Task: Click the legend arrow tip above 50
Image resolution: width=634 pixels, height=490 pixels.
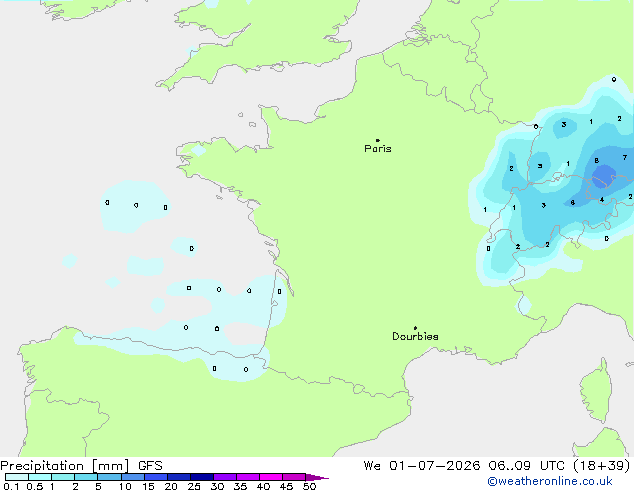Action: pos(317,477)
